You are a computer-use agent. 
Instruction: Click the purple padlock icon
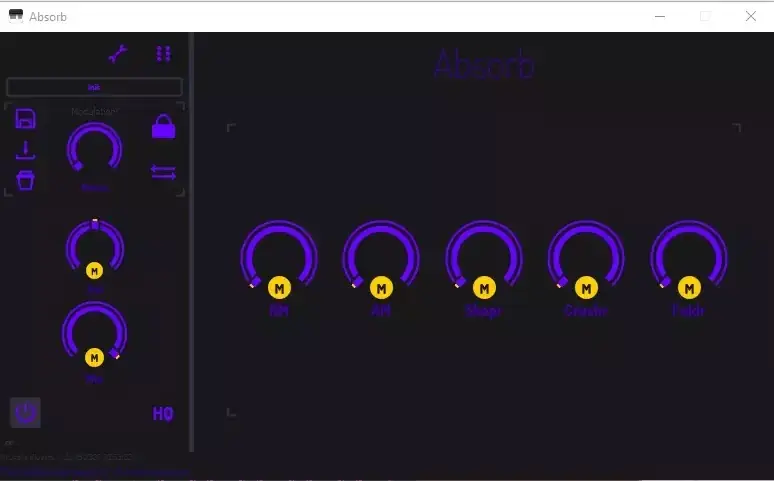163,127
